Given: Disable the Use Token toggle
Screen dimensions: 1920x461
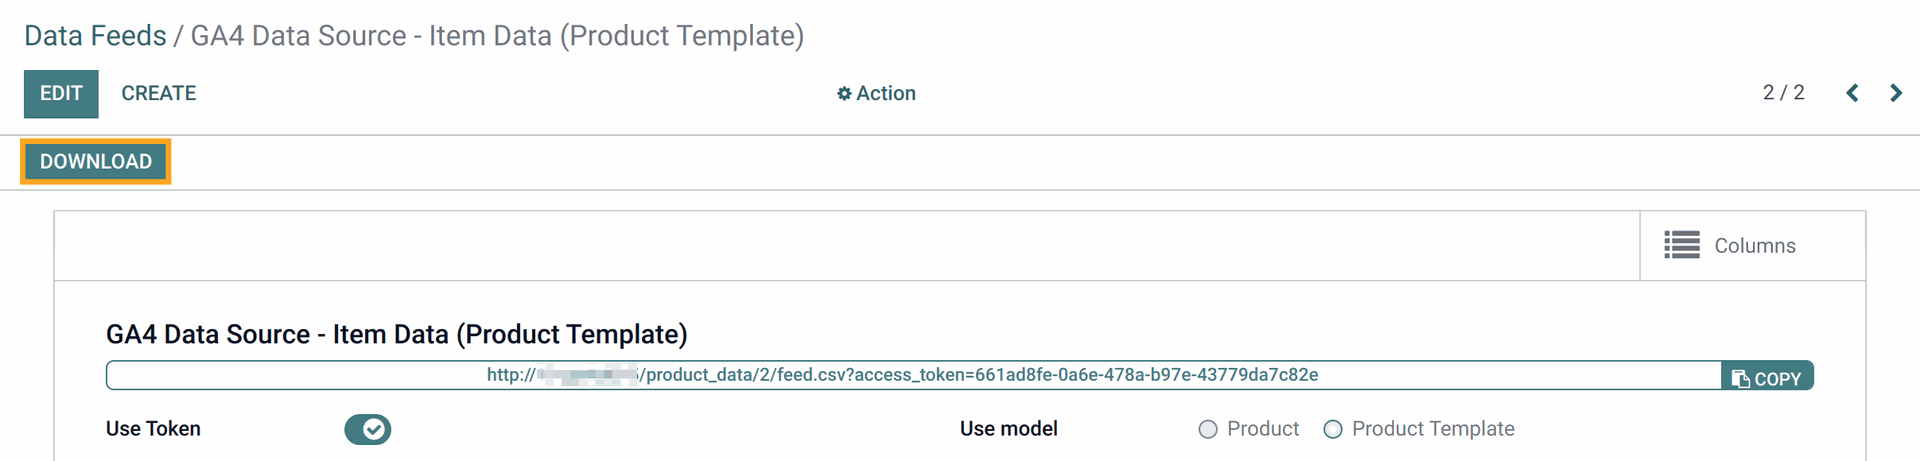Looking at the screenshot, I should (368, 429).
